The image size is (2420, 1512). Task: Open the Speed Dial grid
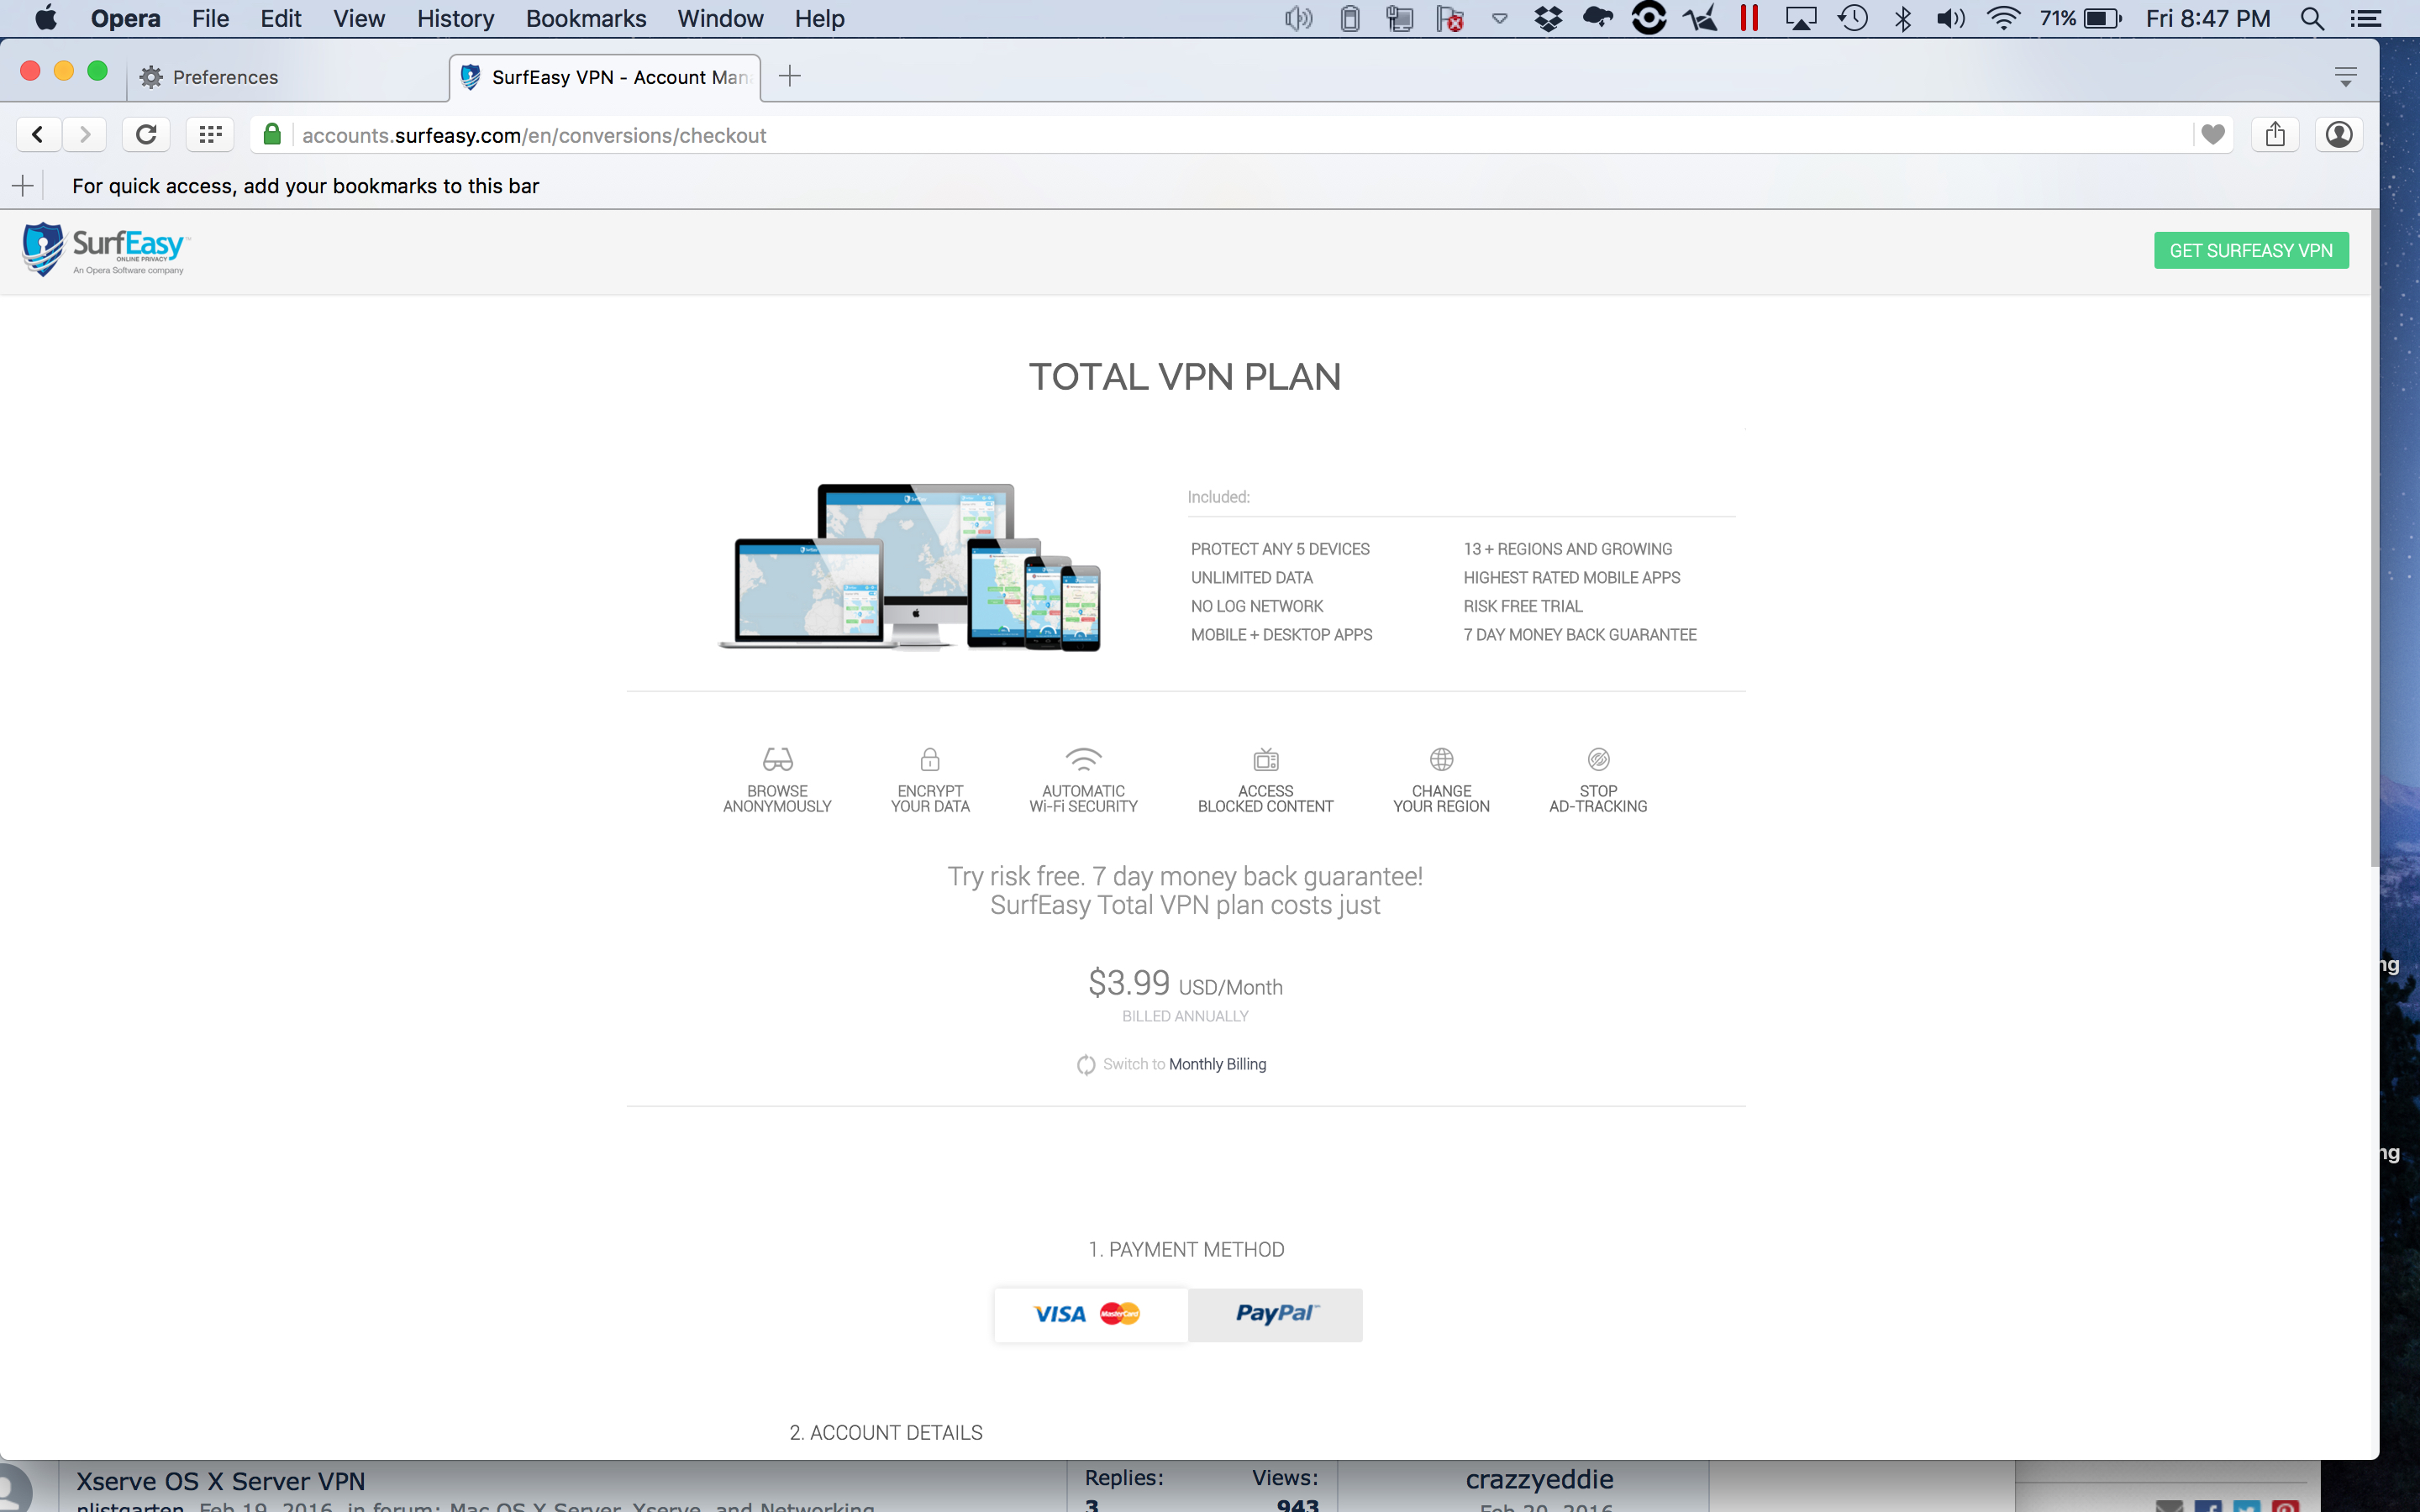tap(210, 134)
